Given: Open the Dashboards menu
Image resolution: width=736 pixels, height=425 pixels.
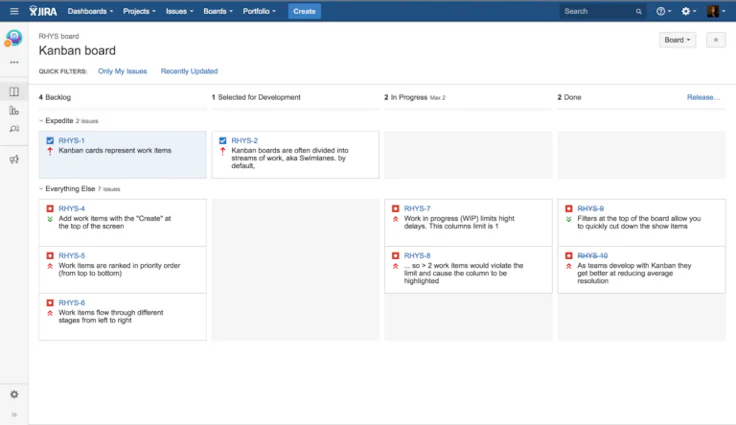Looking at the screenshot, I should (x=90, y=11).
